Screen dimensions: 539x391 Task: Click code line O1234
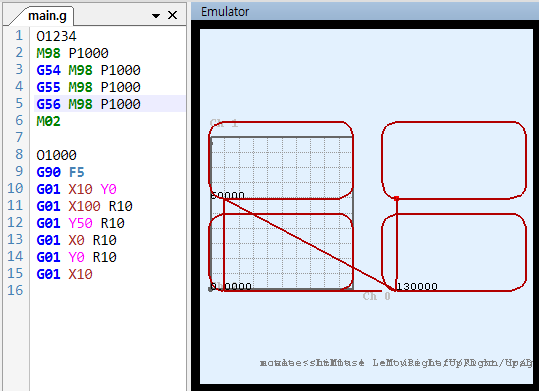tap(56, 36)
